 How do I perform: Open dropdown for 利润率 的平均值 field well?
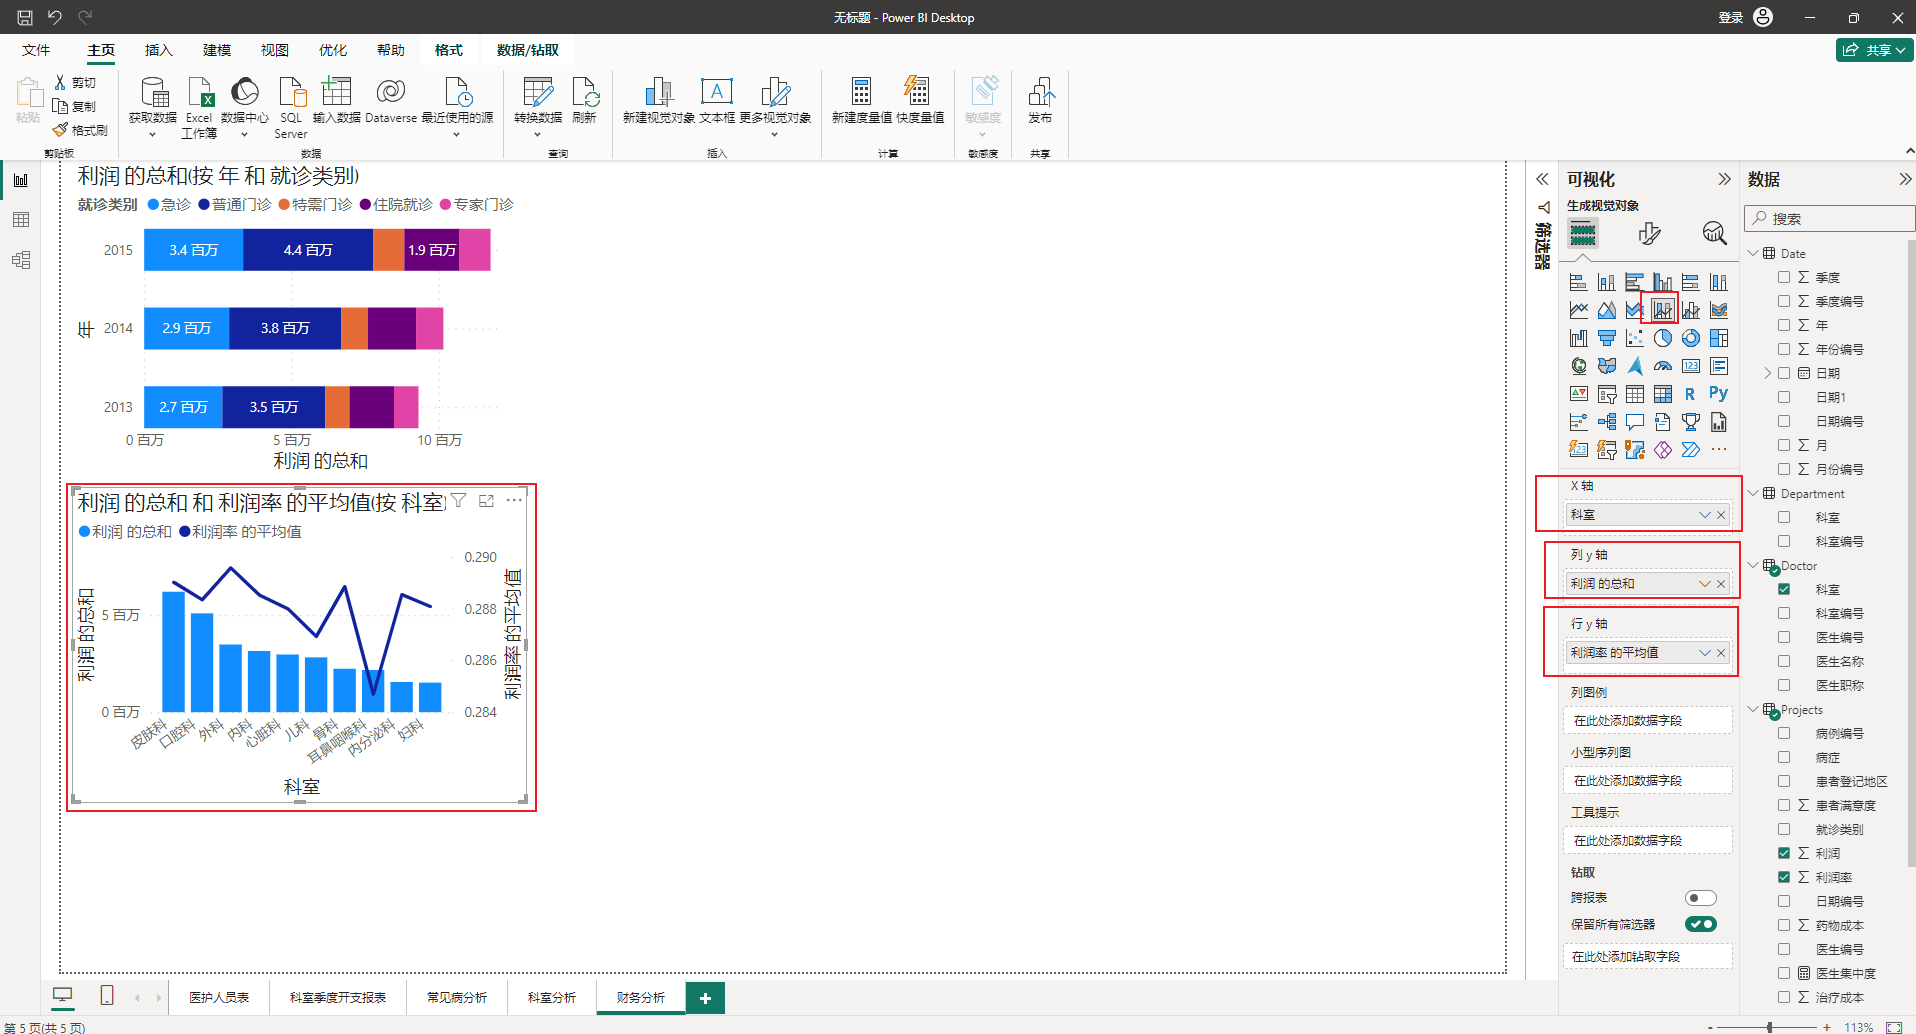[1705, 653]
